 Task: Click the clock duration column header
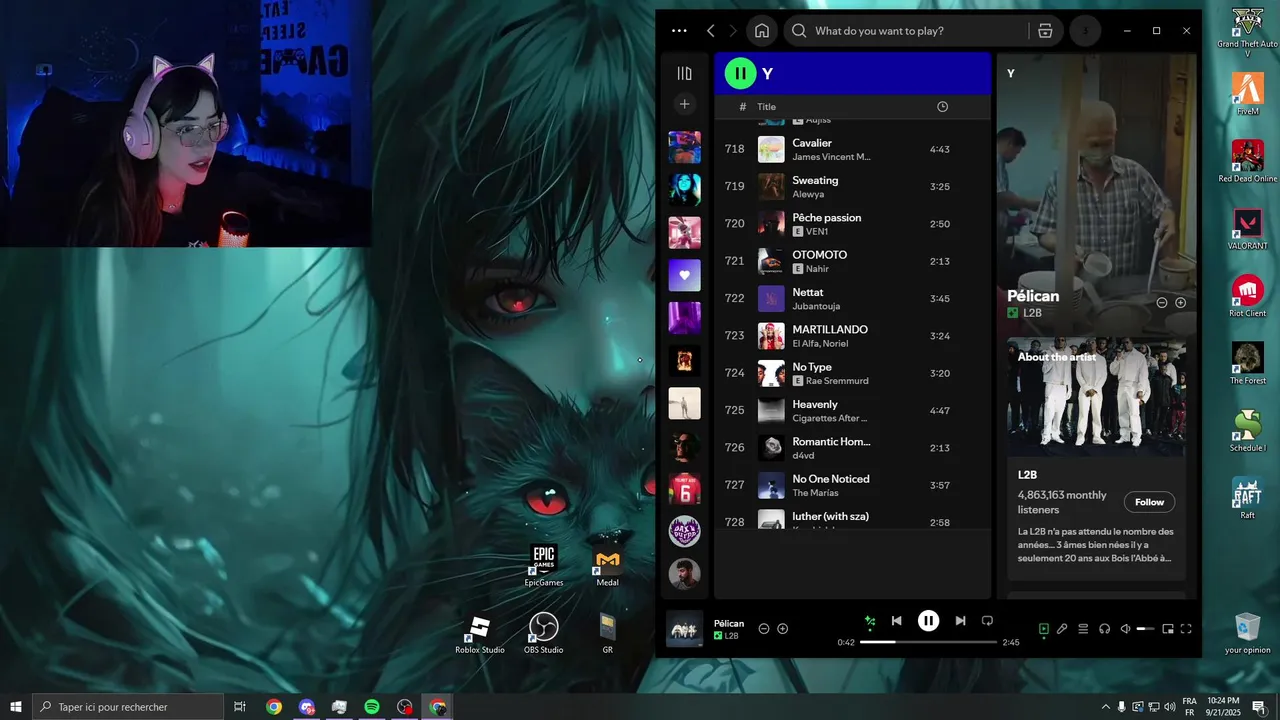[942, 107]
